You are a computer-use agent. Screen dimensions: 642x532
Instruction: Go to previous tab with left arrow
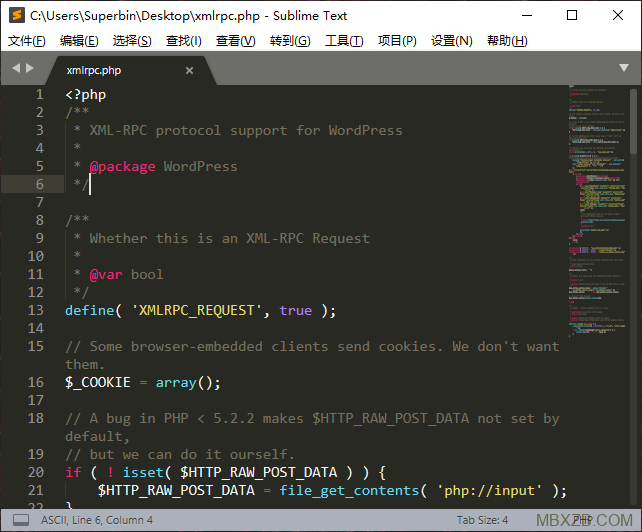point(16,68)
